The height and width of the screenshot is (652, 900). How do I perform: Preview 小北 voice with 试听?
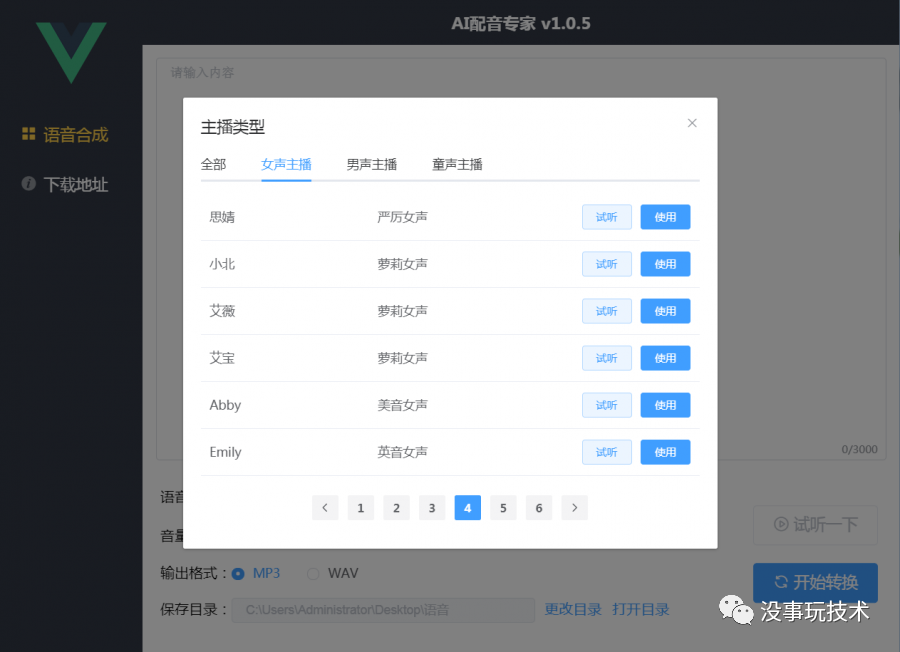click(x=607, y=264)
